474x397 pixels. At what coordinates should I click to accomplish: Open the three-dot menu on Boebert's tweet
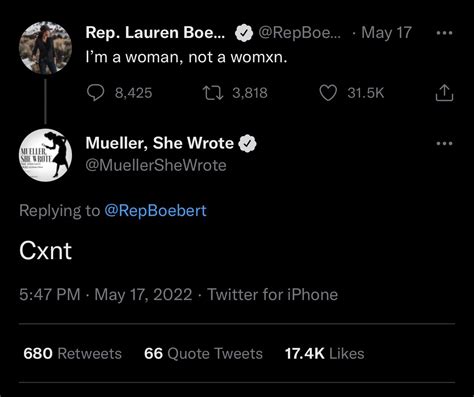[x=445, y=33]
